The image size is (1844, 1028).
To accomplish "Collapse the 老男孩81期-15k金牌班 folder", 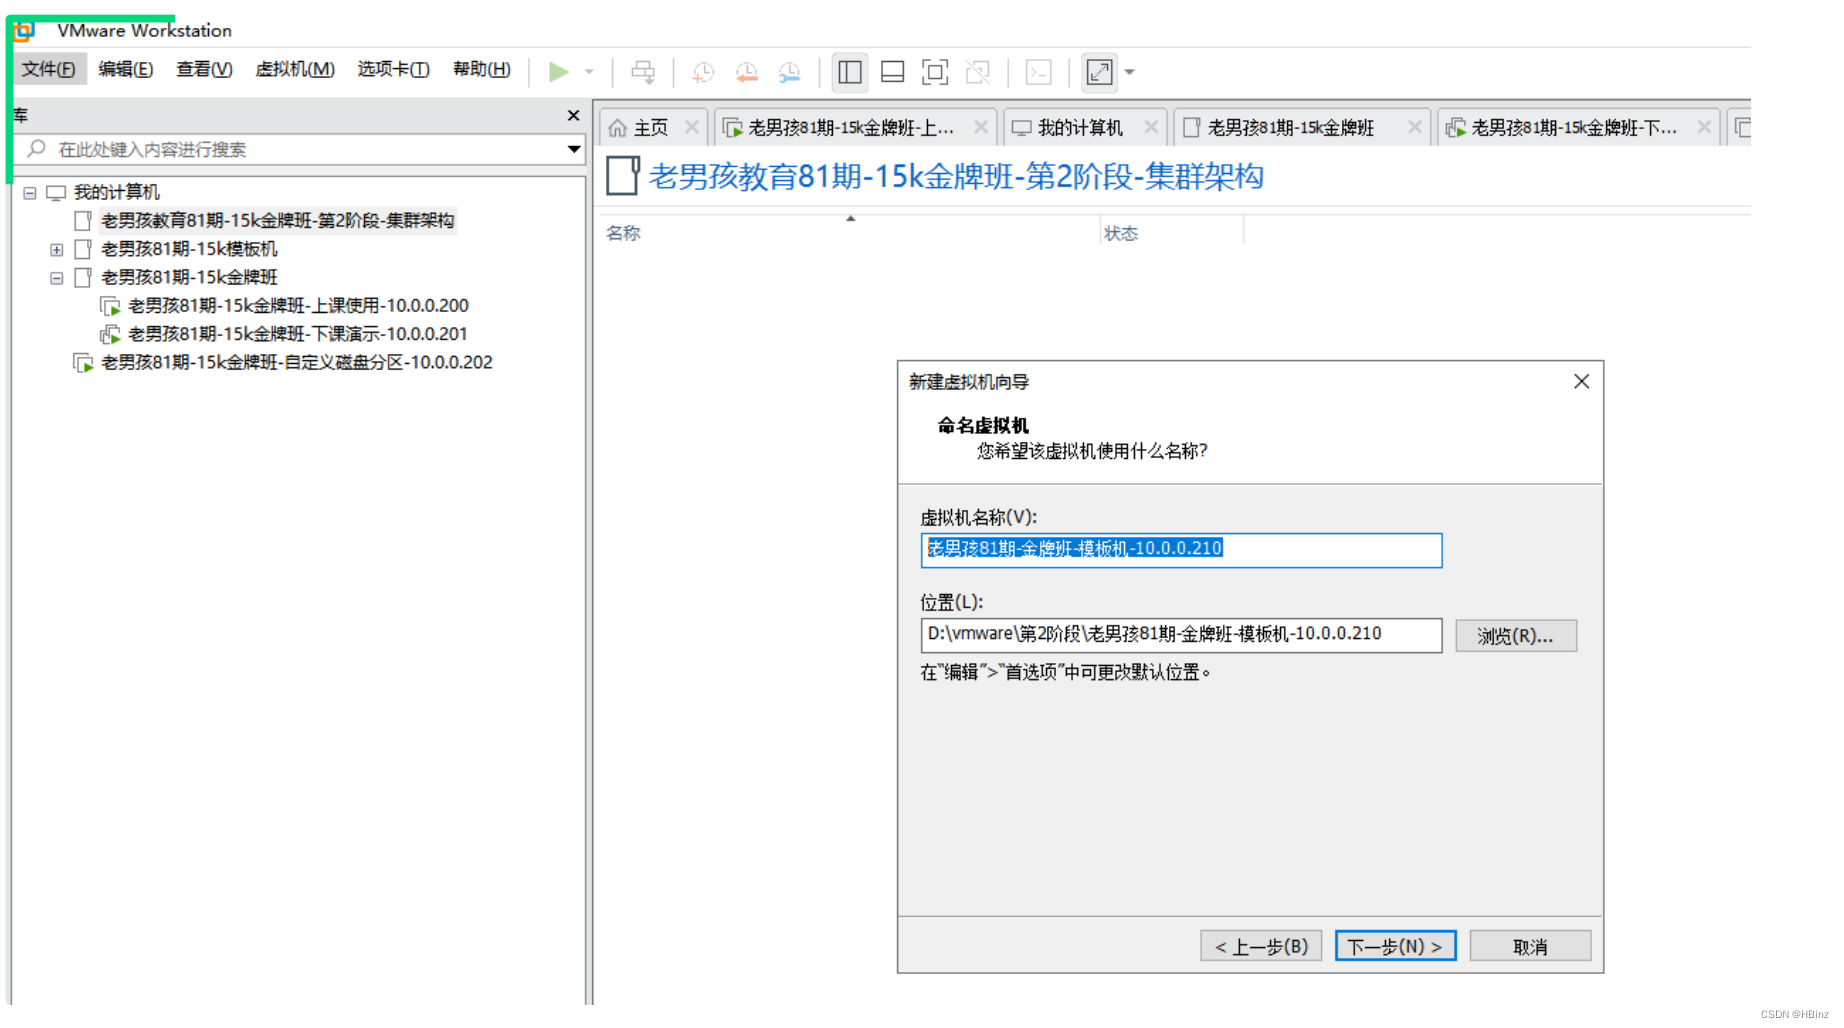I will [x=57, y=278].
